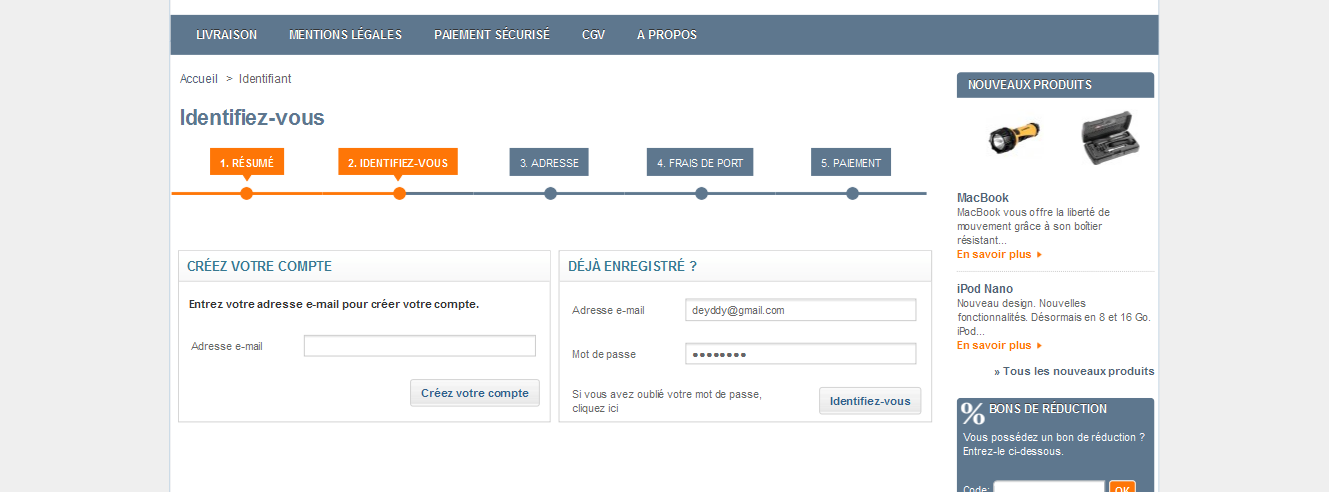1329x492 pixels.
Task: Focus the registered e-mail address field
Action: 801,310
